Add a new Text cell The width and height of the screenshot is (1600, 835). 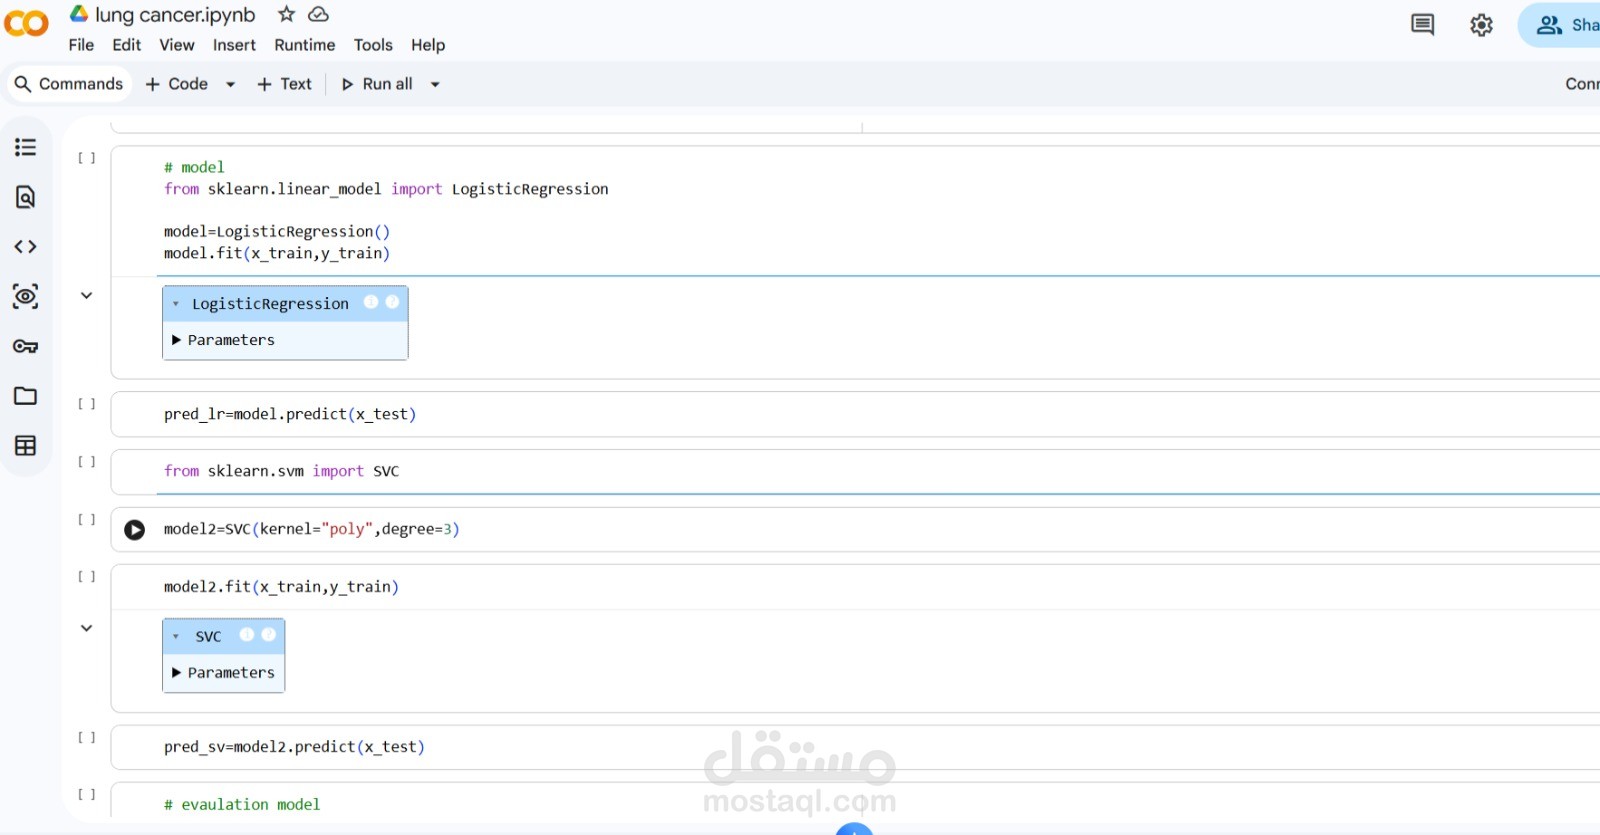[x=285, y=84]
